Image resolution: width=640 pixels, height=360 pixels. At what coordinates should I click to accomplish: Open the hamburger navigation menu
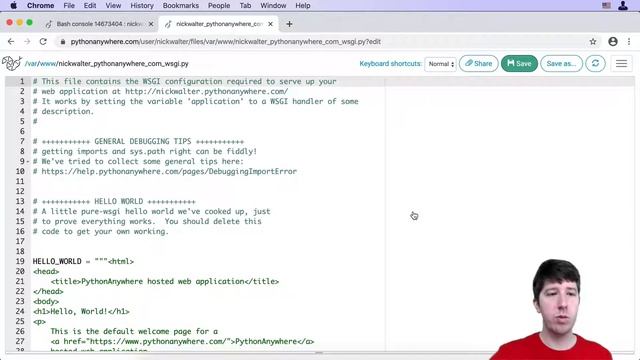click(621, 63)
